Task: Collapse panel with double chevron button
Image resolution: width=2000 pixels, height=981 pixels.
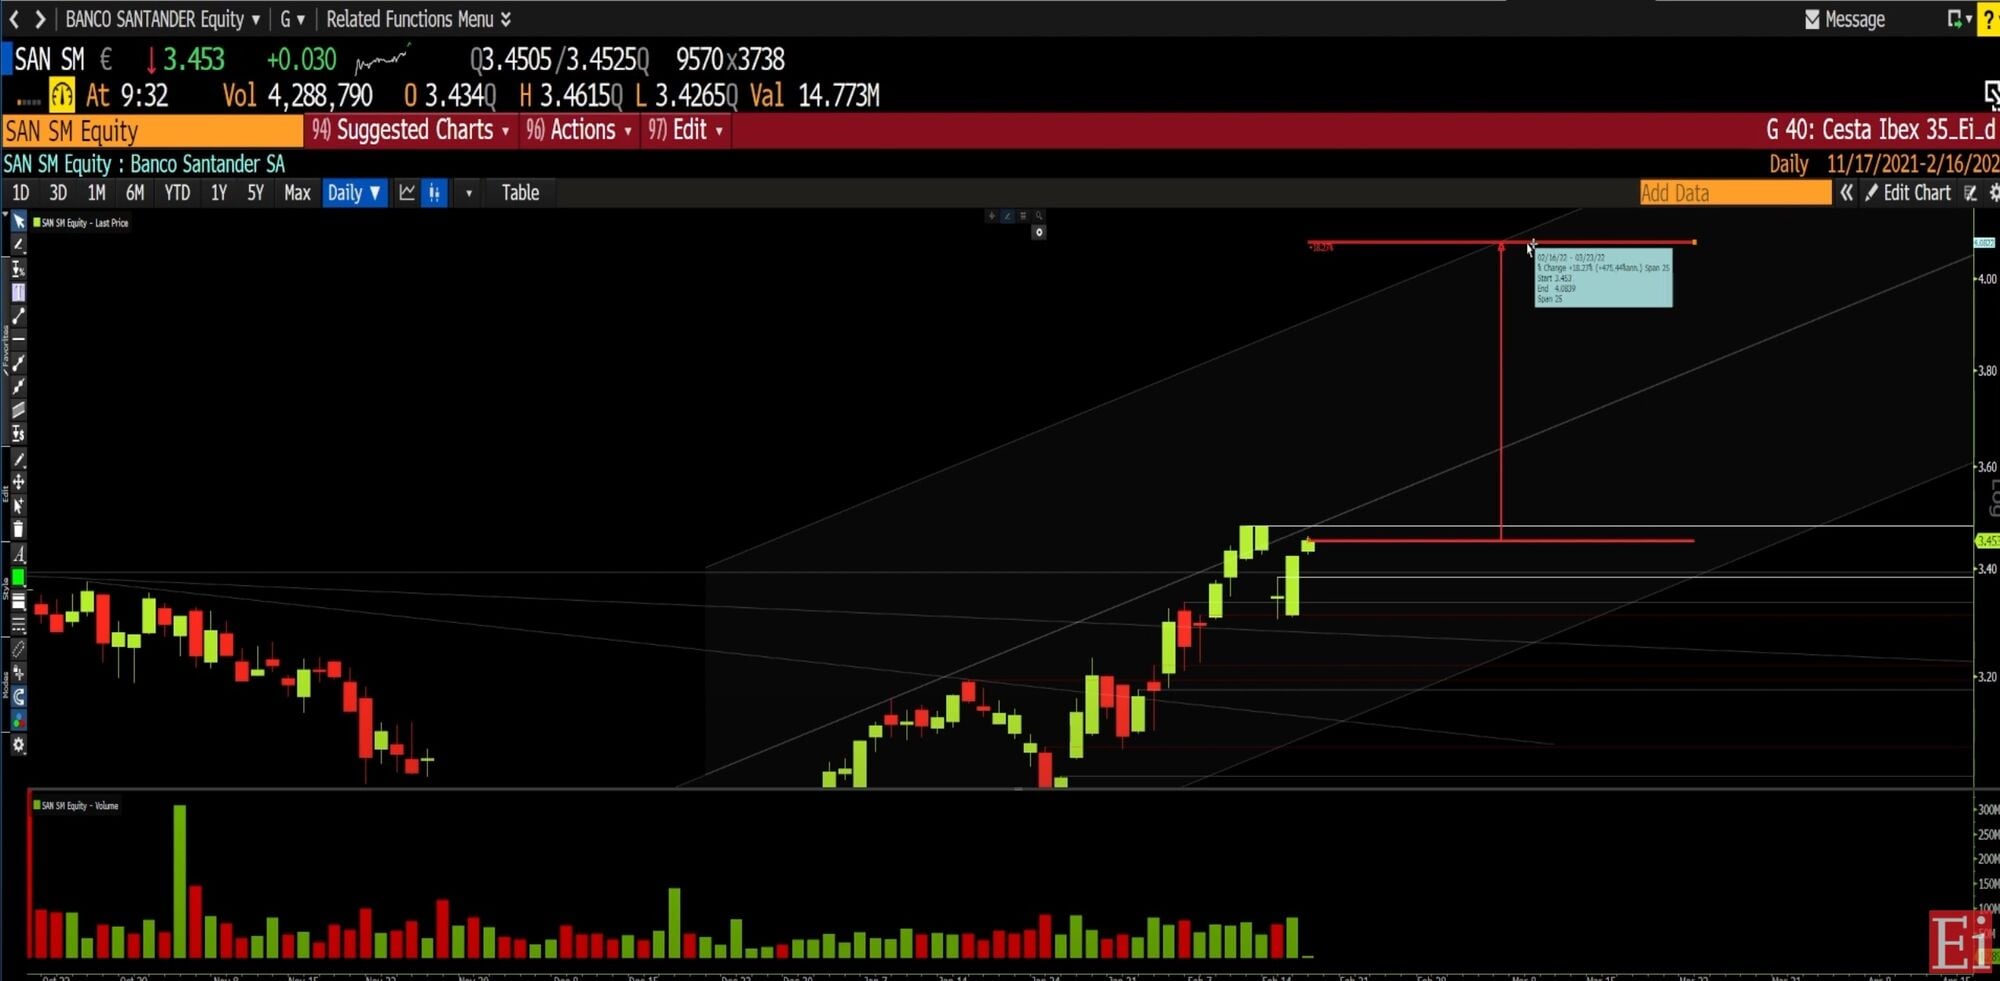Action: pos(1846,193)
